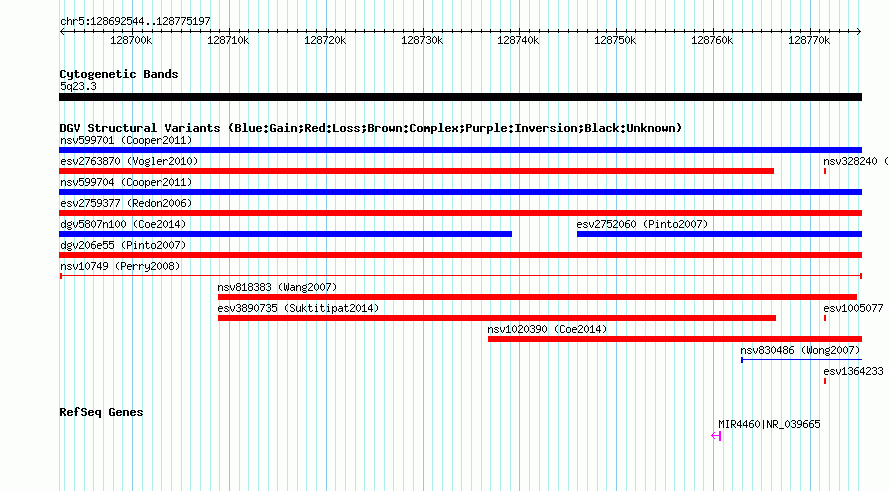Click the esv2763870 (Vogler2010) label

pyautogui.click(x=129, y=161)
